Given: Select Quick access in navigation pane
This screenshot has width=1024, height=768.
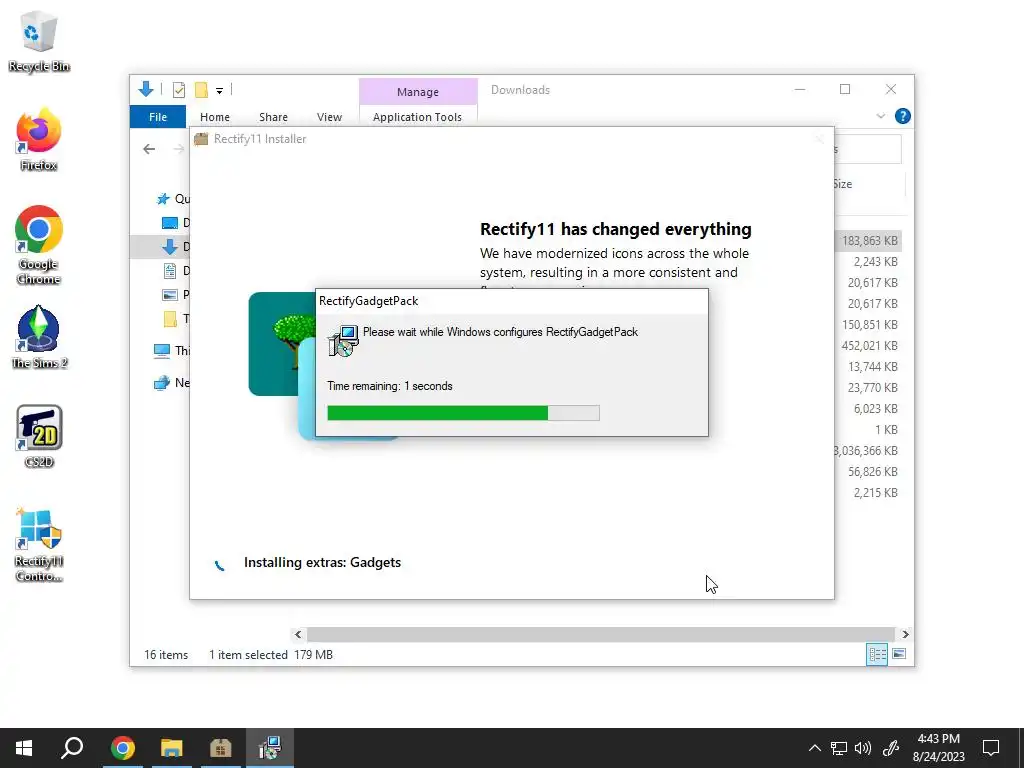Looking at the screenshot, I should pyautogui.click(x=173, y=199).
